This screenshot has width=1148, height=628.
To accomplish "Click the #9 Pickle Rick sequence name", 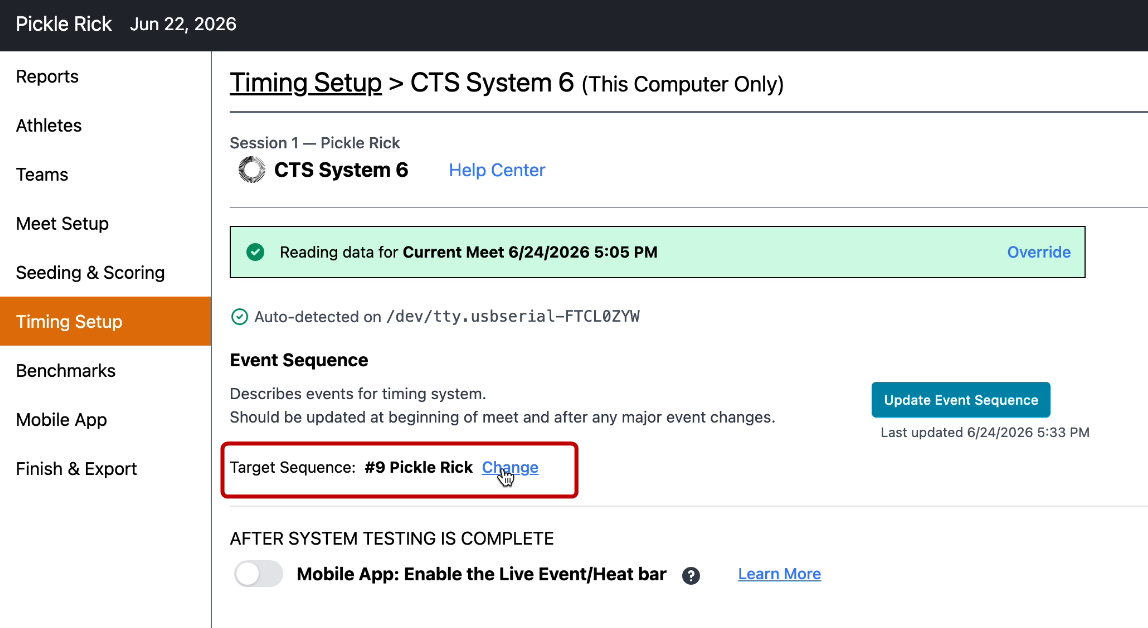I will [418, 467].
